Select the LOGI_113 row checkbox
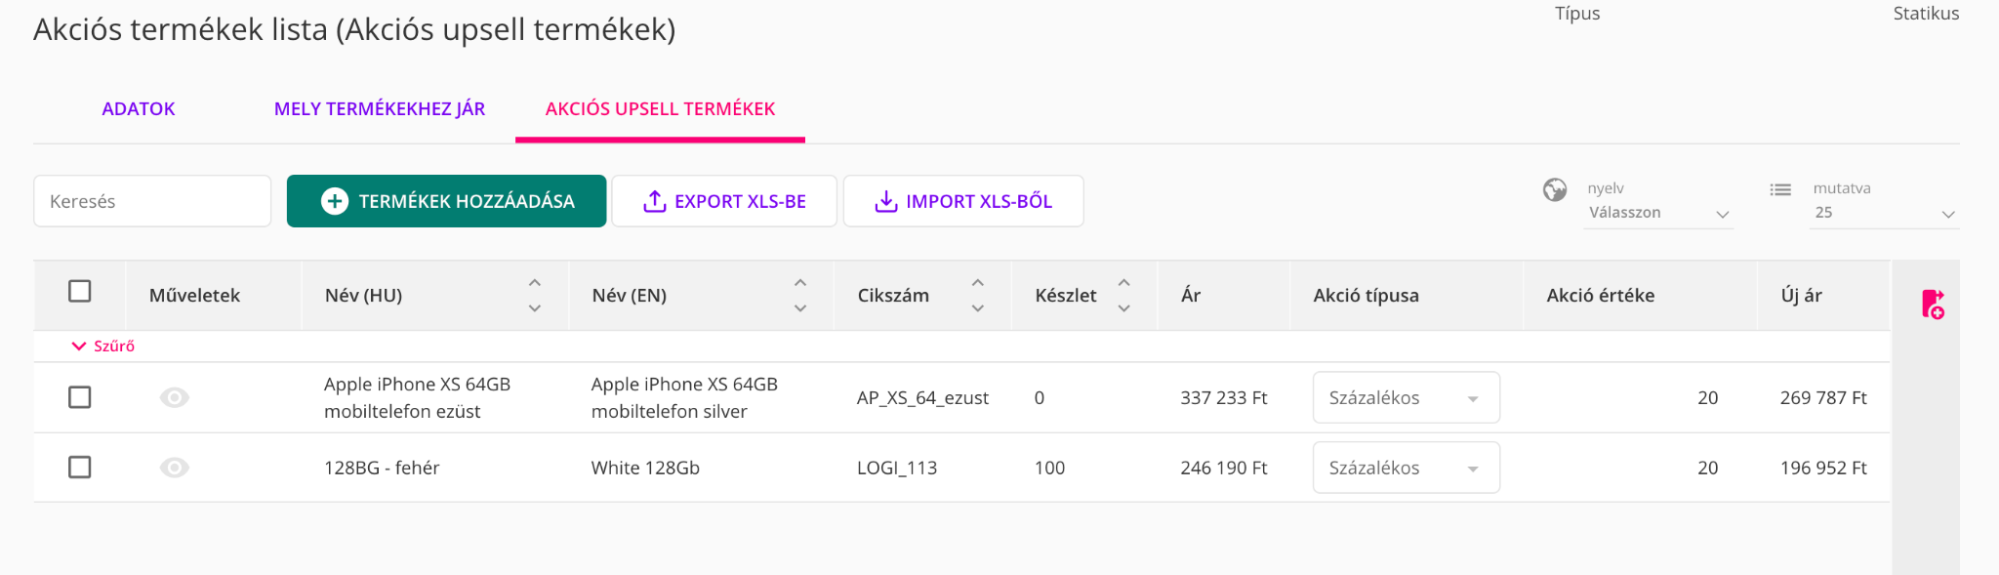 click(x=80, y=468)
